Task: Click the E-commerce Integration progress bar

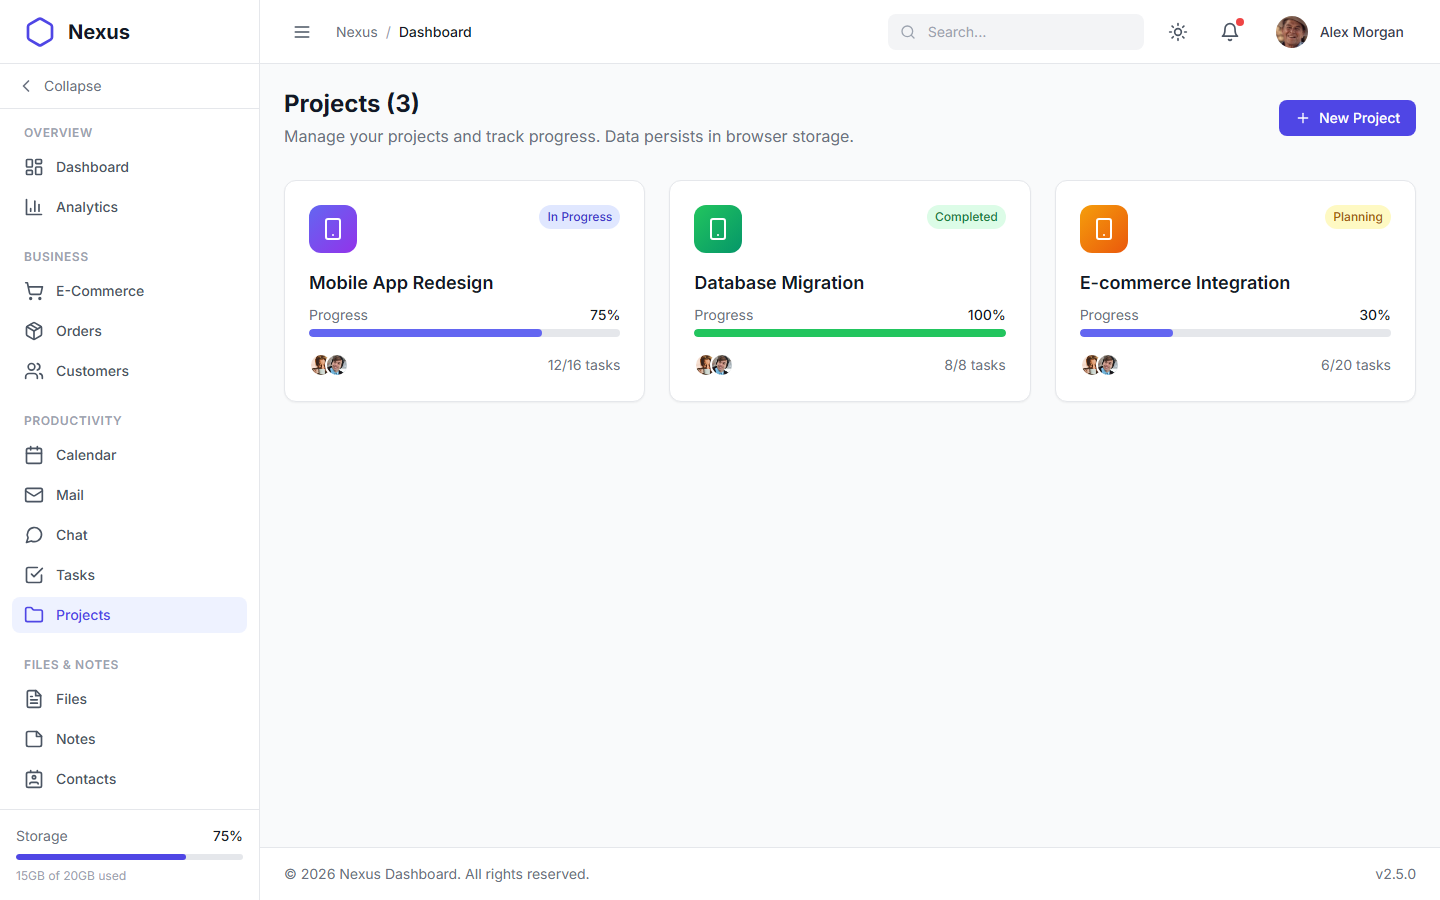Action: click(x=1235, y=333)
